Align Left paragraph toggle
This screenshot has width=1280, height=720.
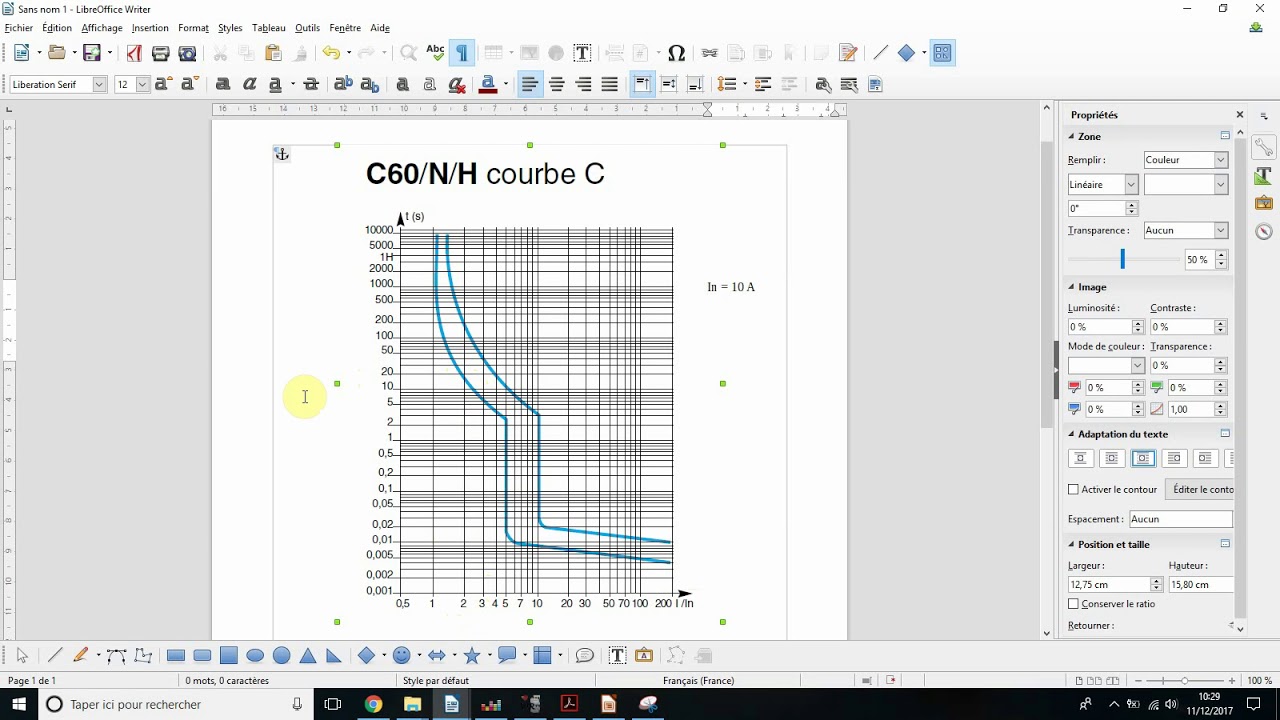530,85
